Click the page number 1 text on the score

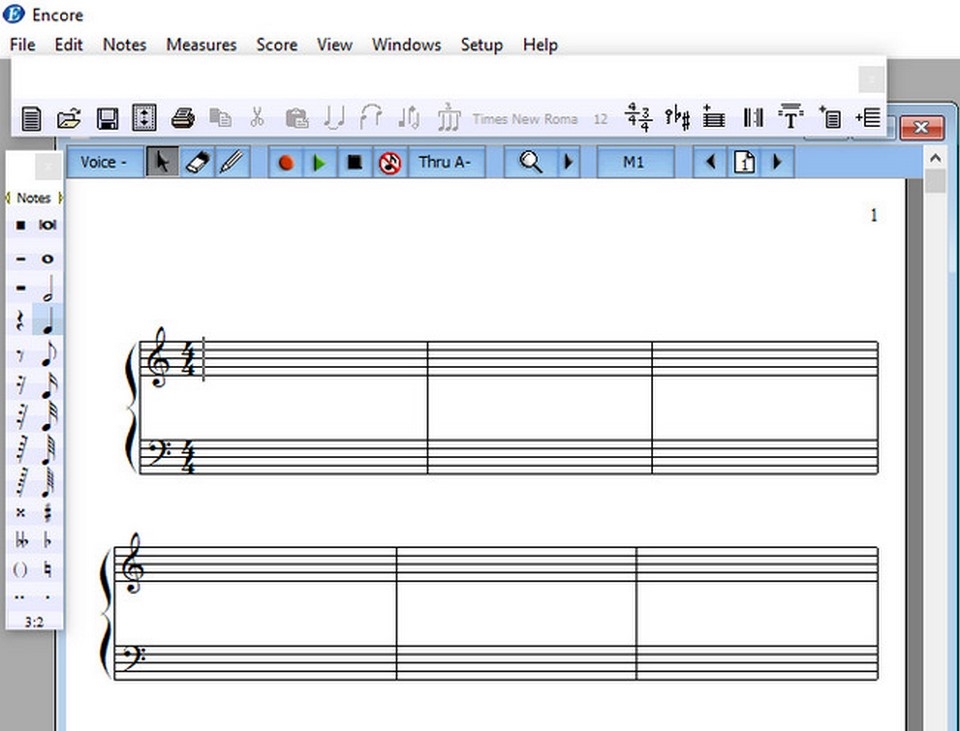point(874,215)
